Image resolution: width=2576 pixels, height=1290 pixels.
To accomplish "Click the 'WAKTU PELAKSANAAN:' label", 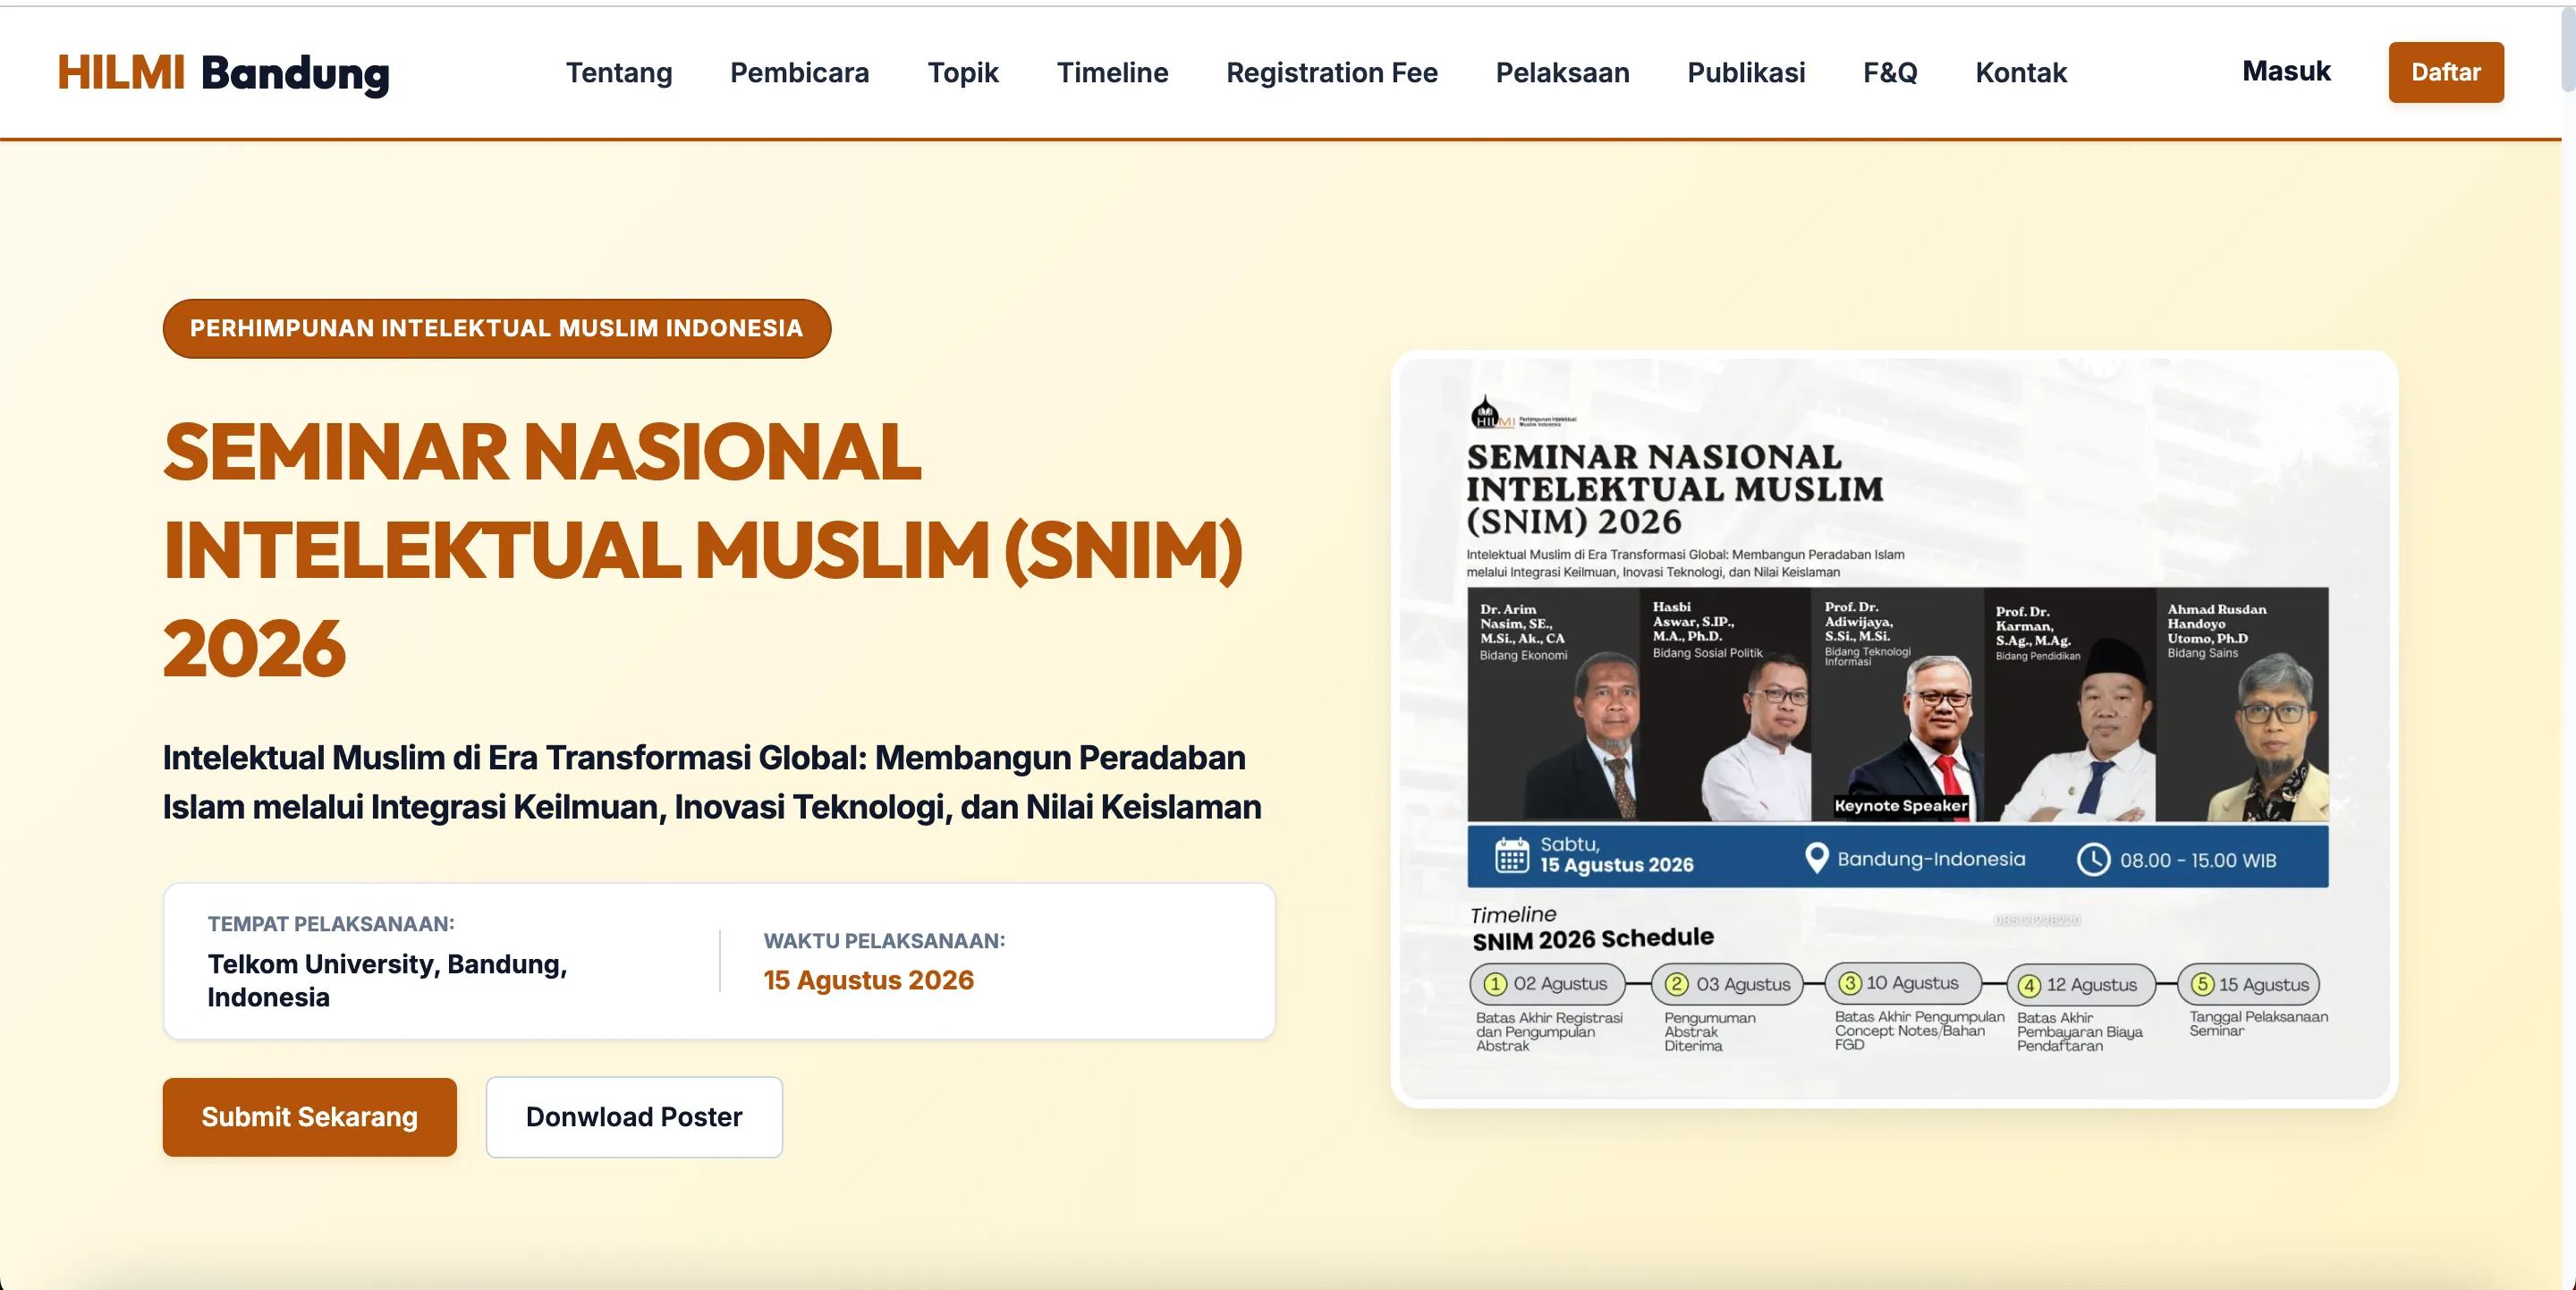I will coord(884,941).
